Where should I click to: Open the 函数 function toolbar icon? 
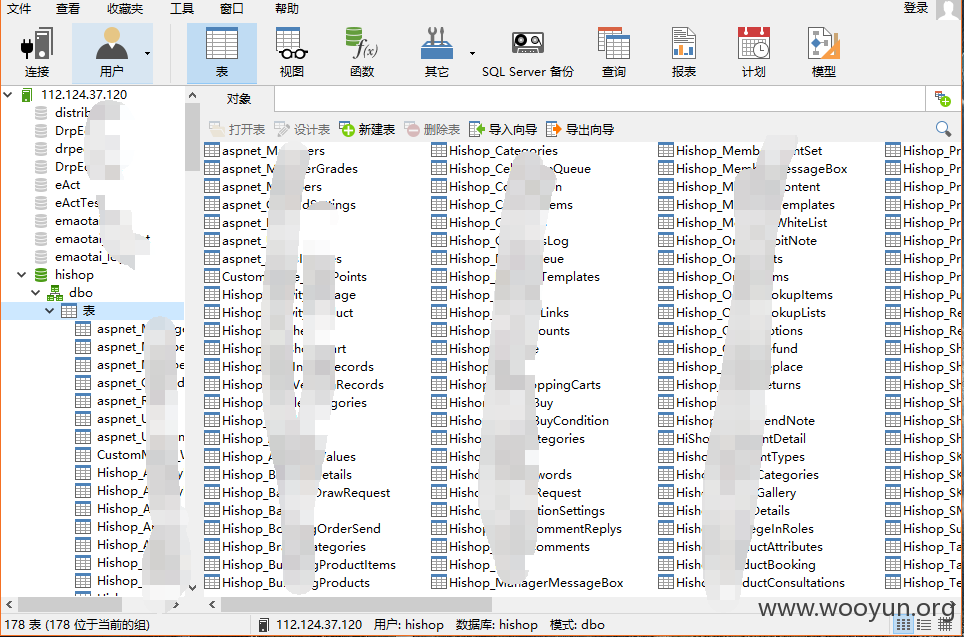(x=362, y=53)
